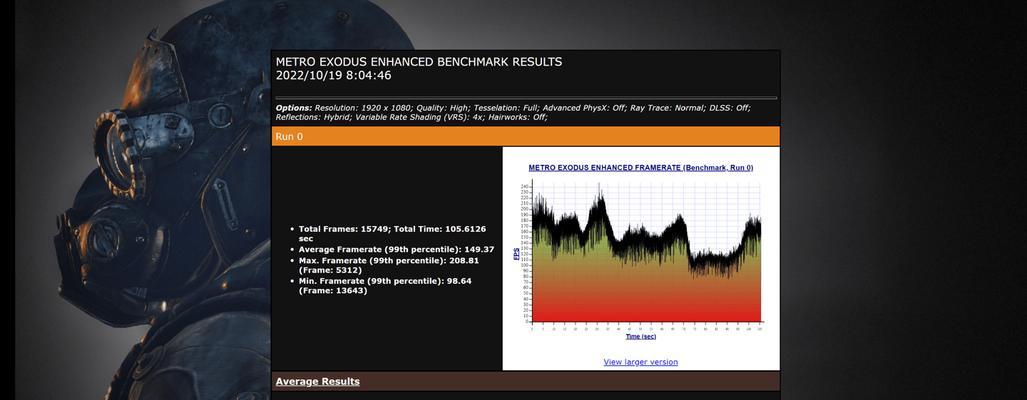Click Min. Framerate 98.64 entry
1027x400 pixels.
[x=385, y=285]
